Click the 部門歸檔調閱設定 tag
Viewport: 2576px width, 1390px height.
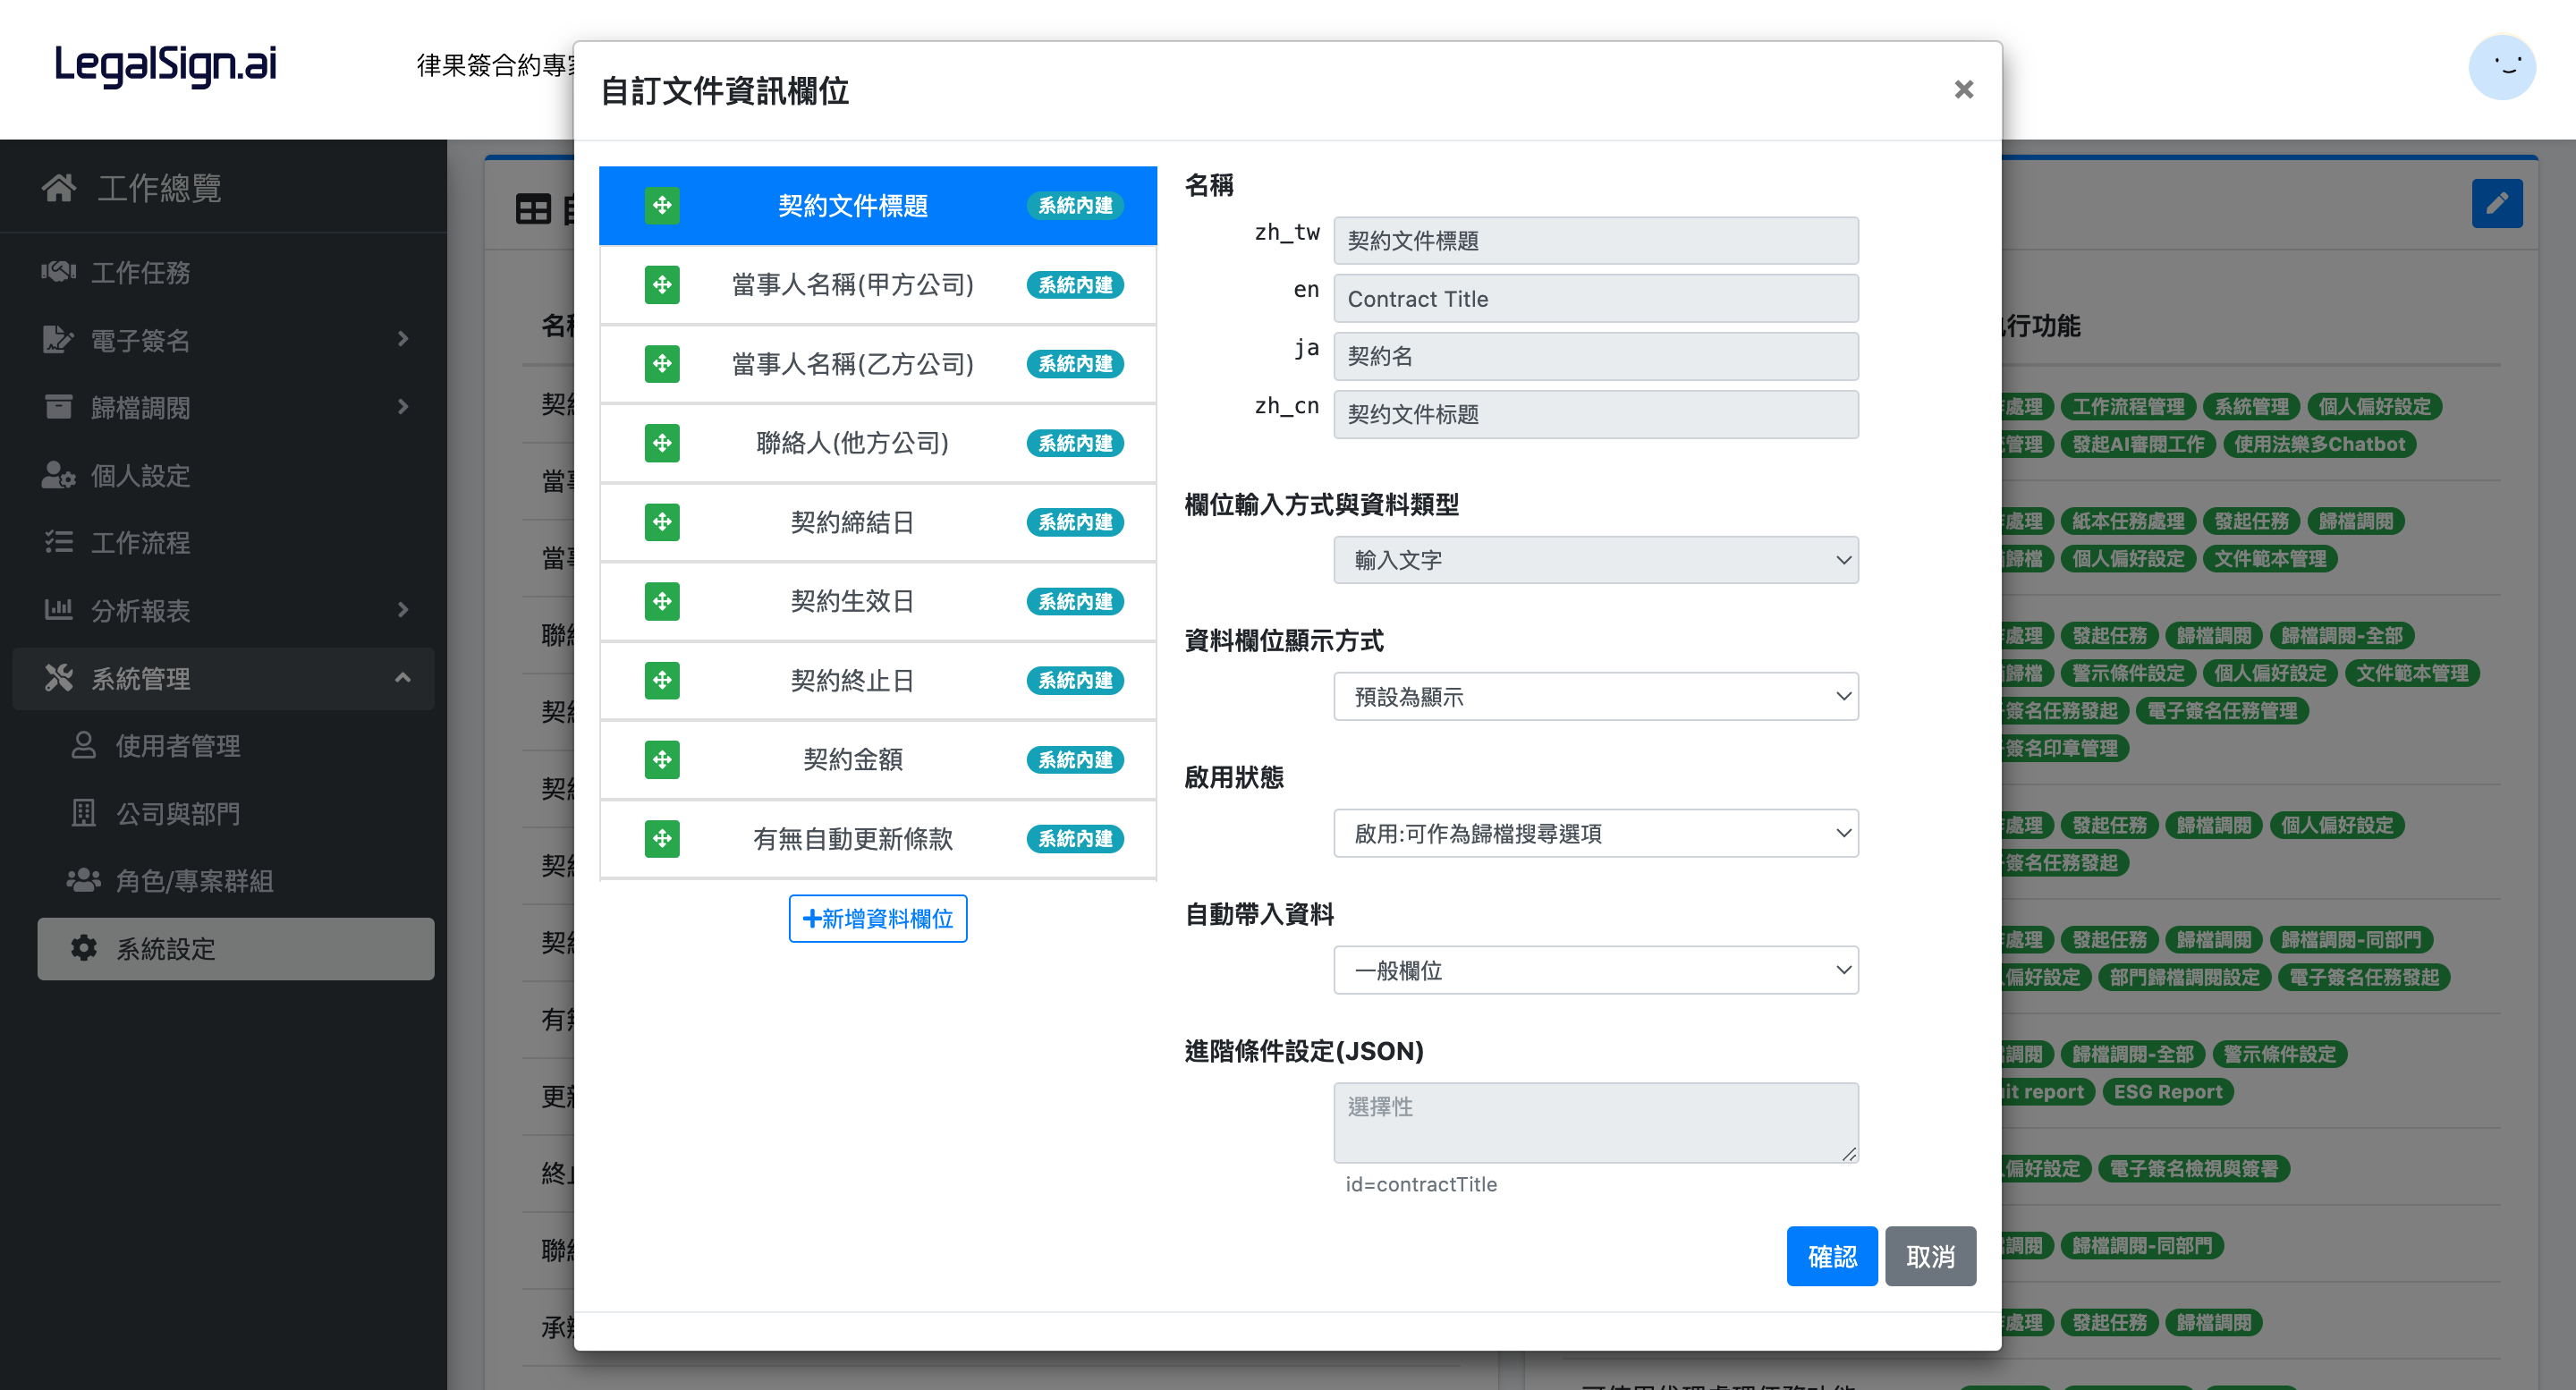(x=2184, y=977)
